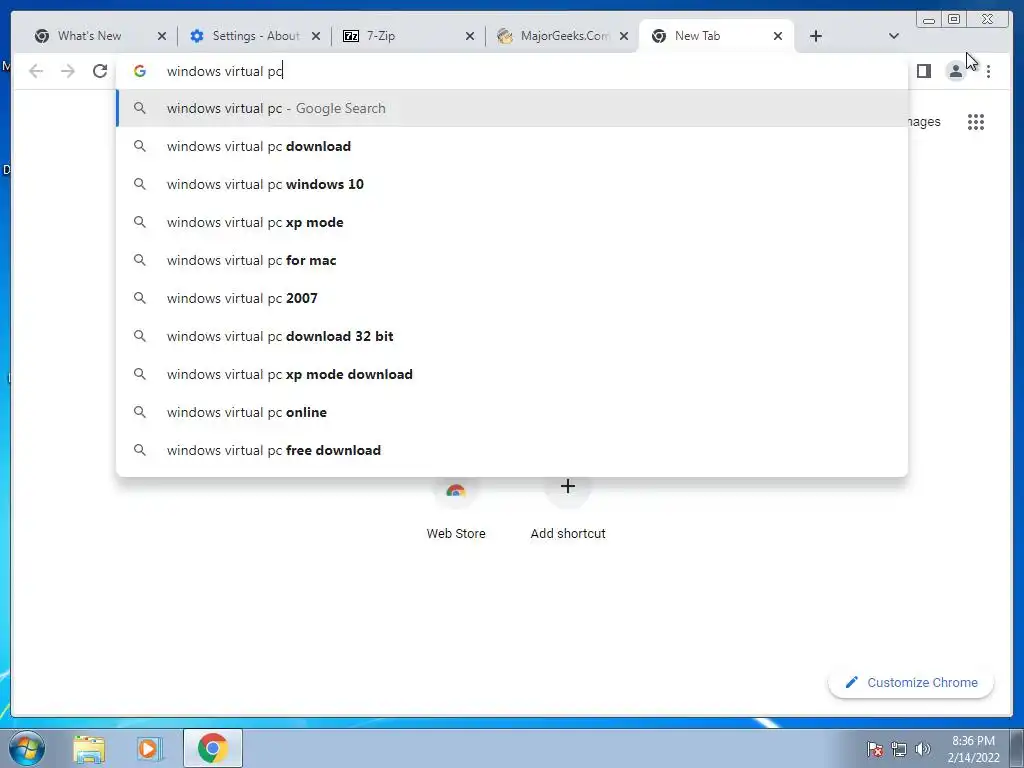The width and height of the screenshot is (1024, 768).
Task: Click the Google icon in the address bar
Action: click(140, 71)
